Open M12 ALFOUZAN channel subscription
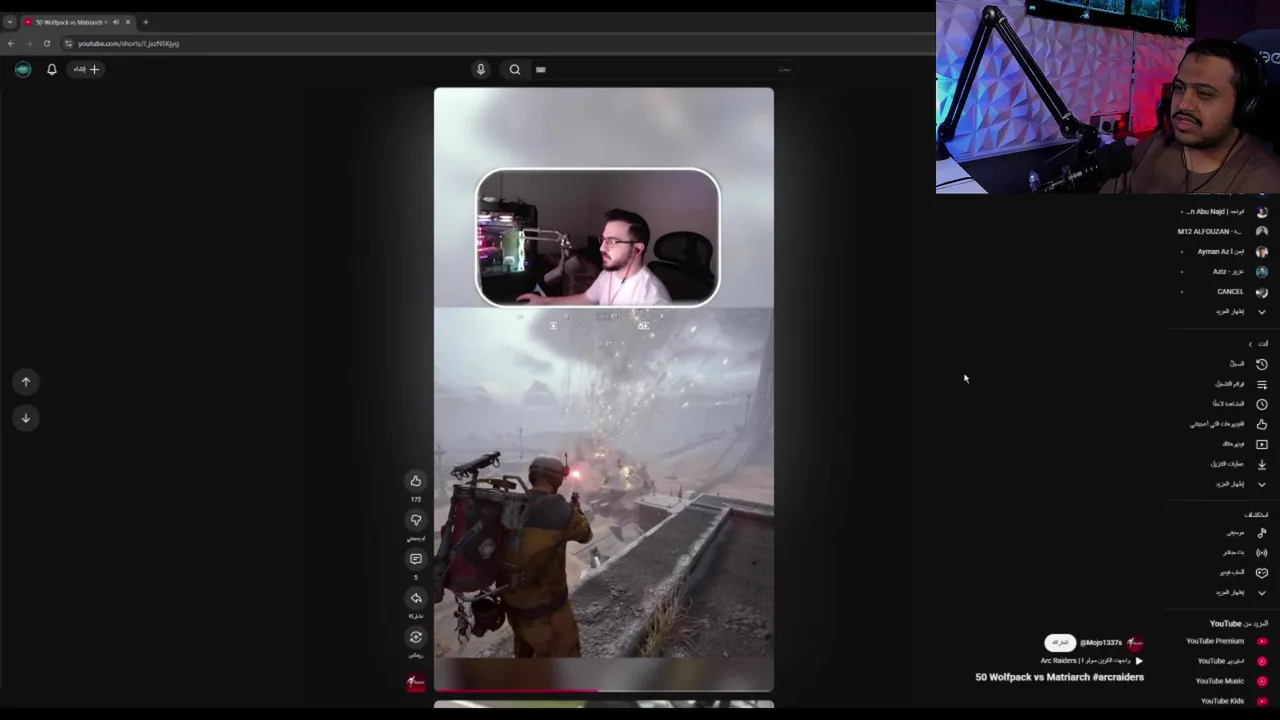Viewport: 1280px width, 720px height. click(1224, 232)
